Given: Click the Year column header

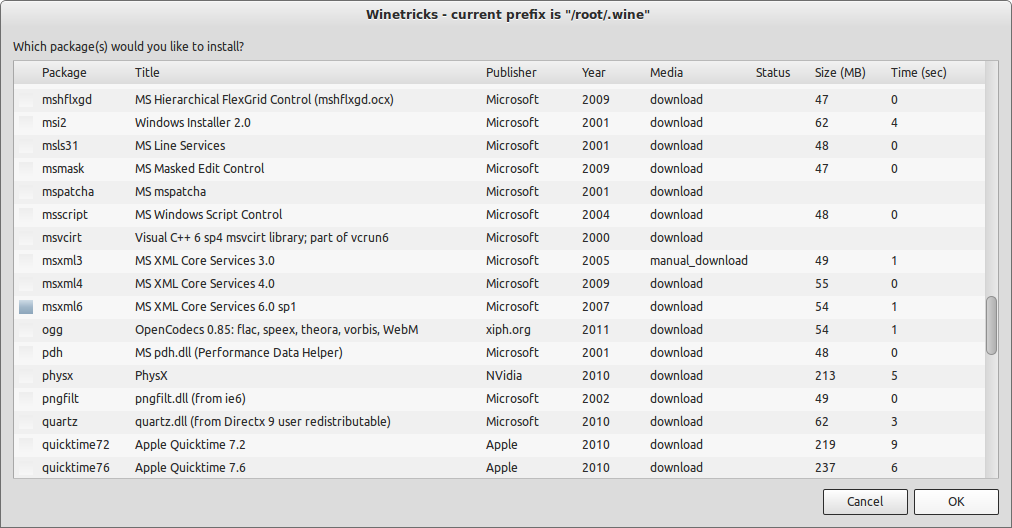Looking at the screenshot, I should (594, 73).
